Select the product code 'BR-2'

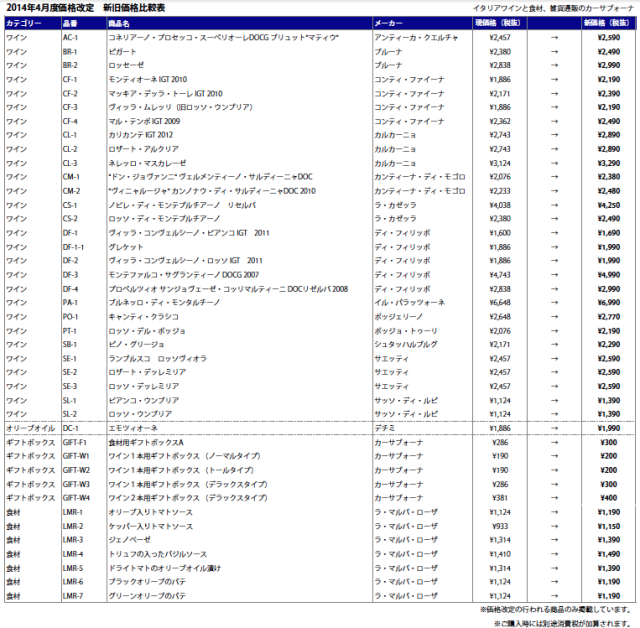[70, 65]
